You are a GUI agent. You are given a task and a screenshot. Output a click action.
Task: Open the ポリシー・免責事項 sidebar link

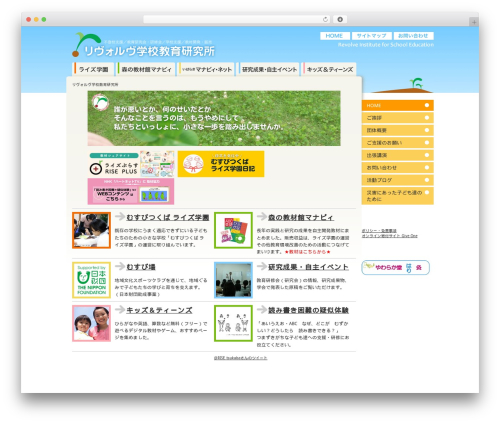pos(379,231)
